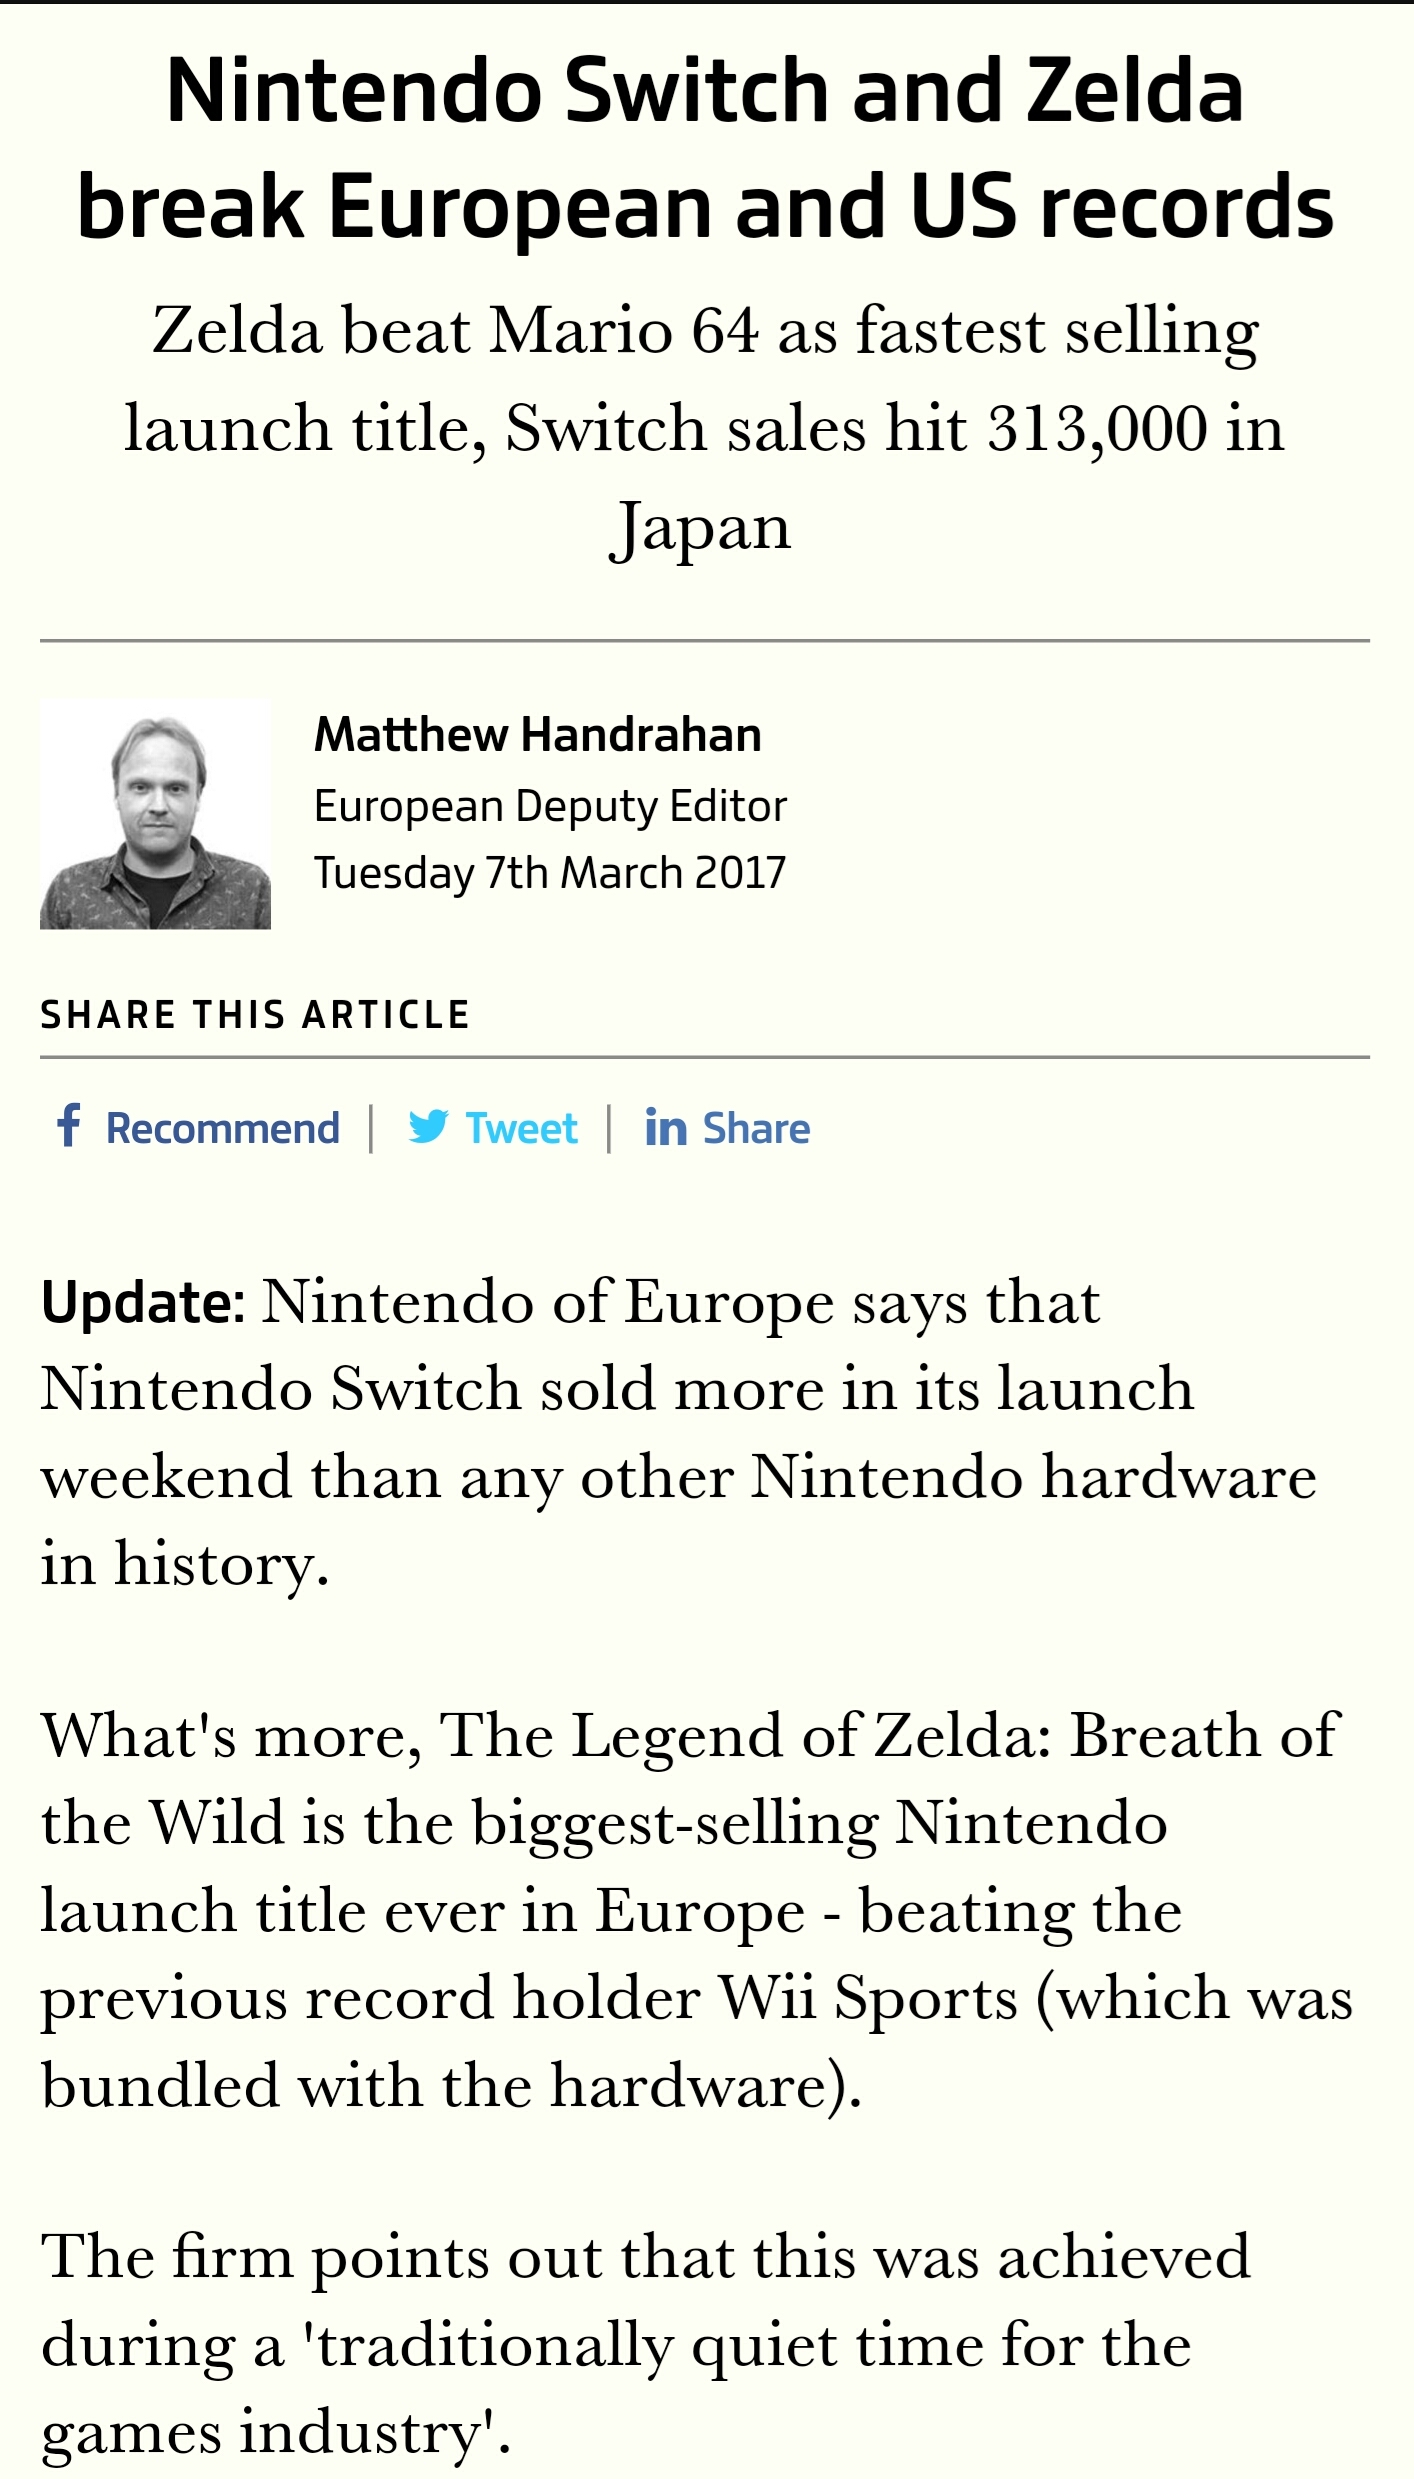Image resolution: width=1414 pixels, height=2479 pixels.
Task: Click the Nintendo of Europe update paragraph
Action: click(678, 1433)
